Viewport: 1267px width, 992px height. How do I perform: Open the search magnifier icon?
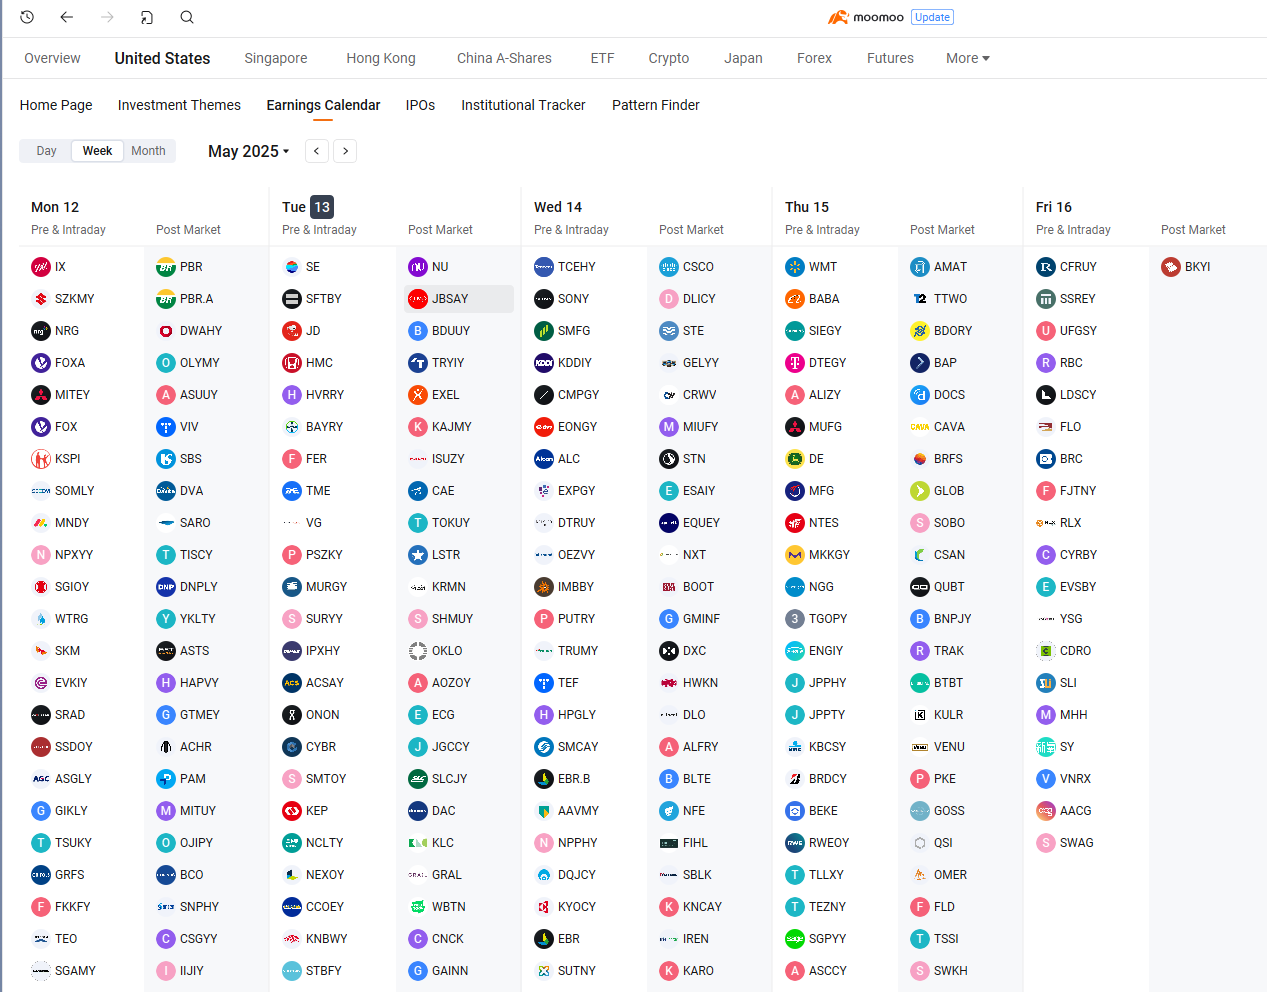tap(187, 17)
